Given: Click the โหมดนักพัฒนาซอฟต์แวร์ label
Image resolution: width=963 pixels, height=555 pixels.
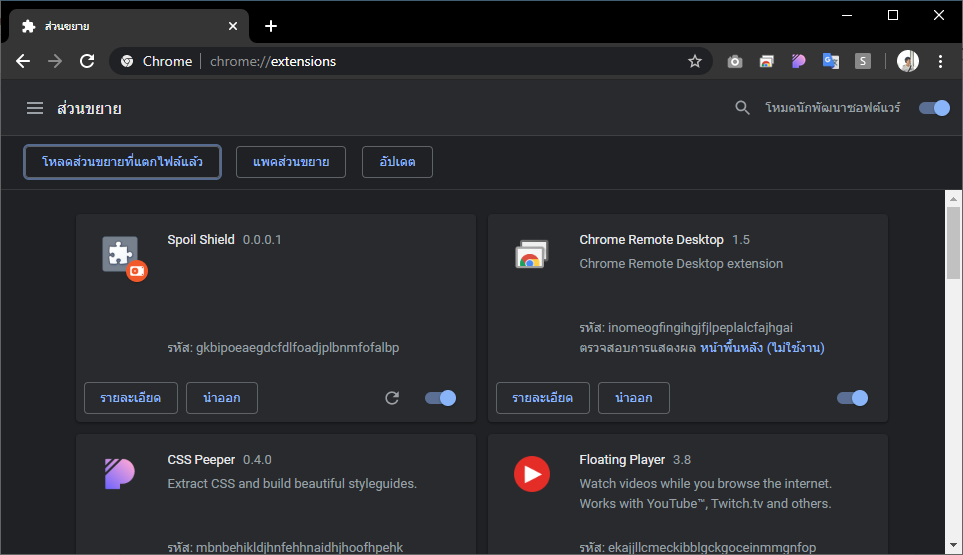Looking at the screenshot, I should coord(832,108).
